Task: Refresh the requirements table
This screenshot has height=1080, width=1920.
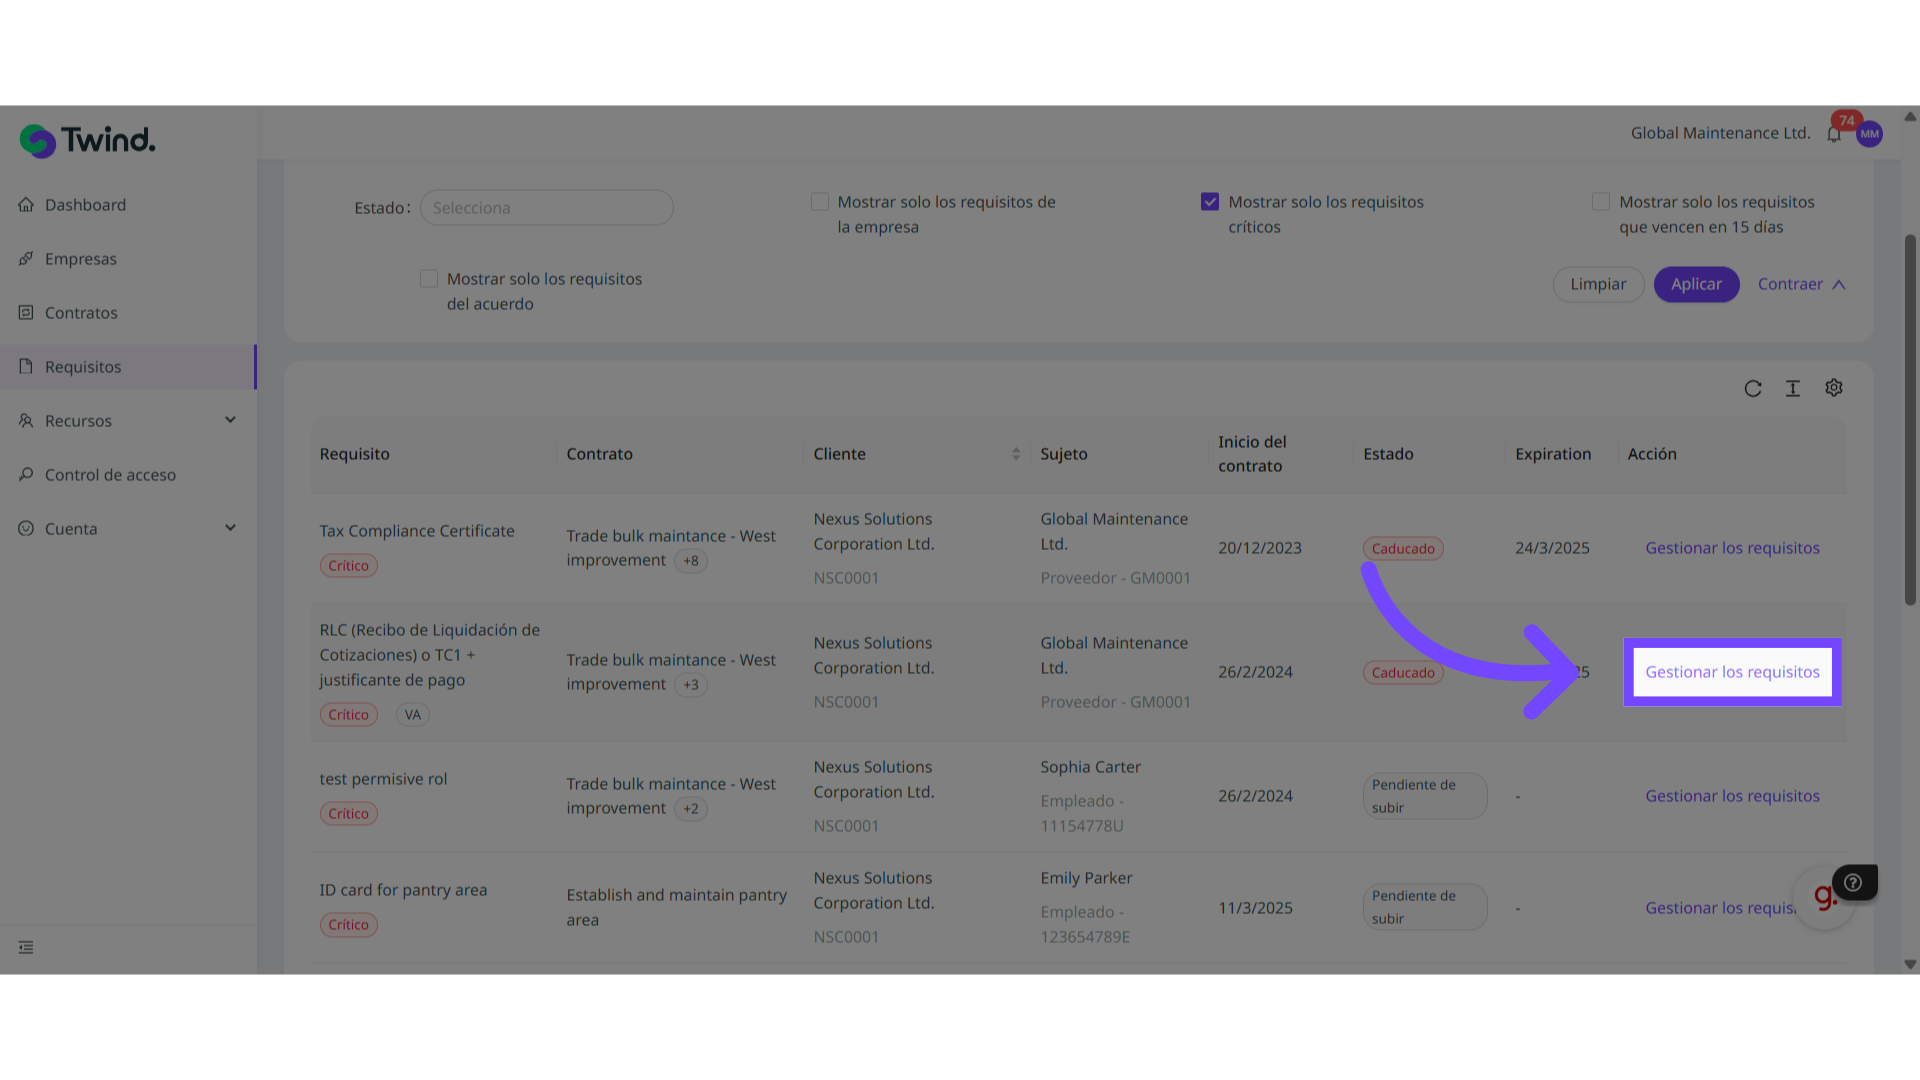Action: (1752, 389)
